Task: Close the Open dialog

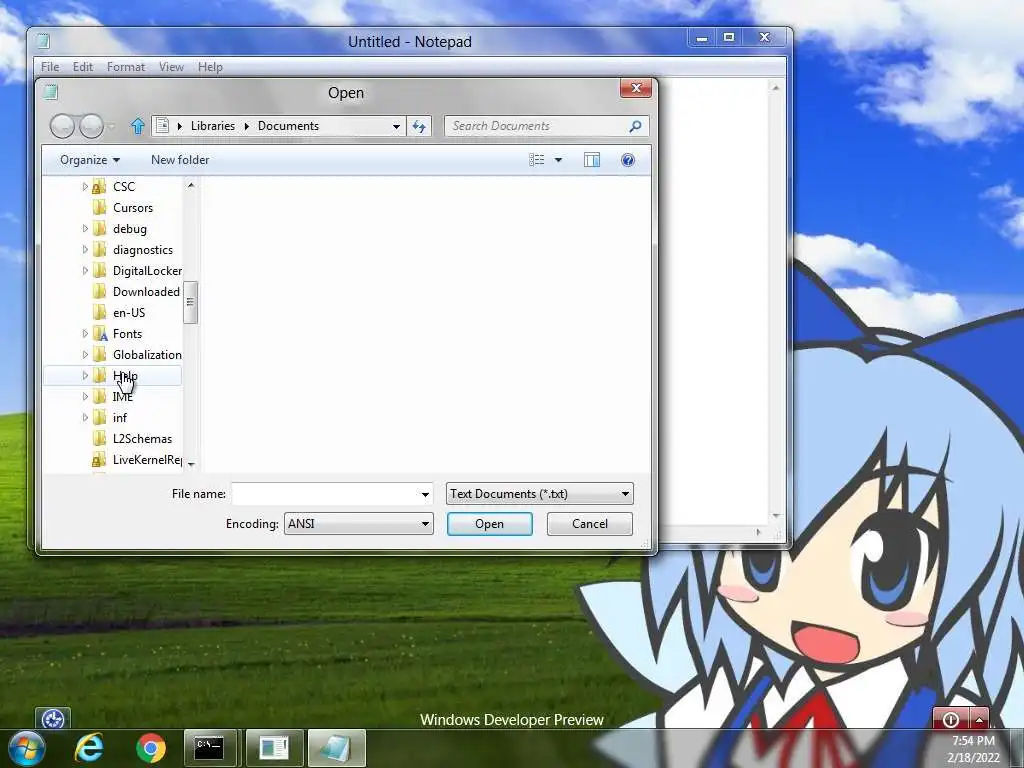Action: [x=636, y=88]
